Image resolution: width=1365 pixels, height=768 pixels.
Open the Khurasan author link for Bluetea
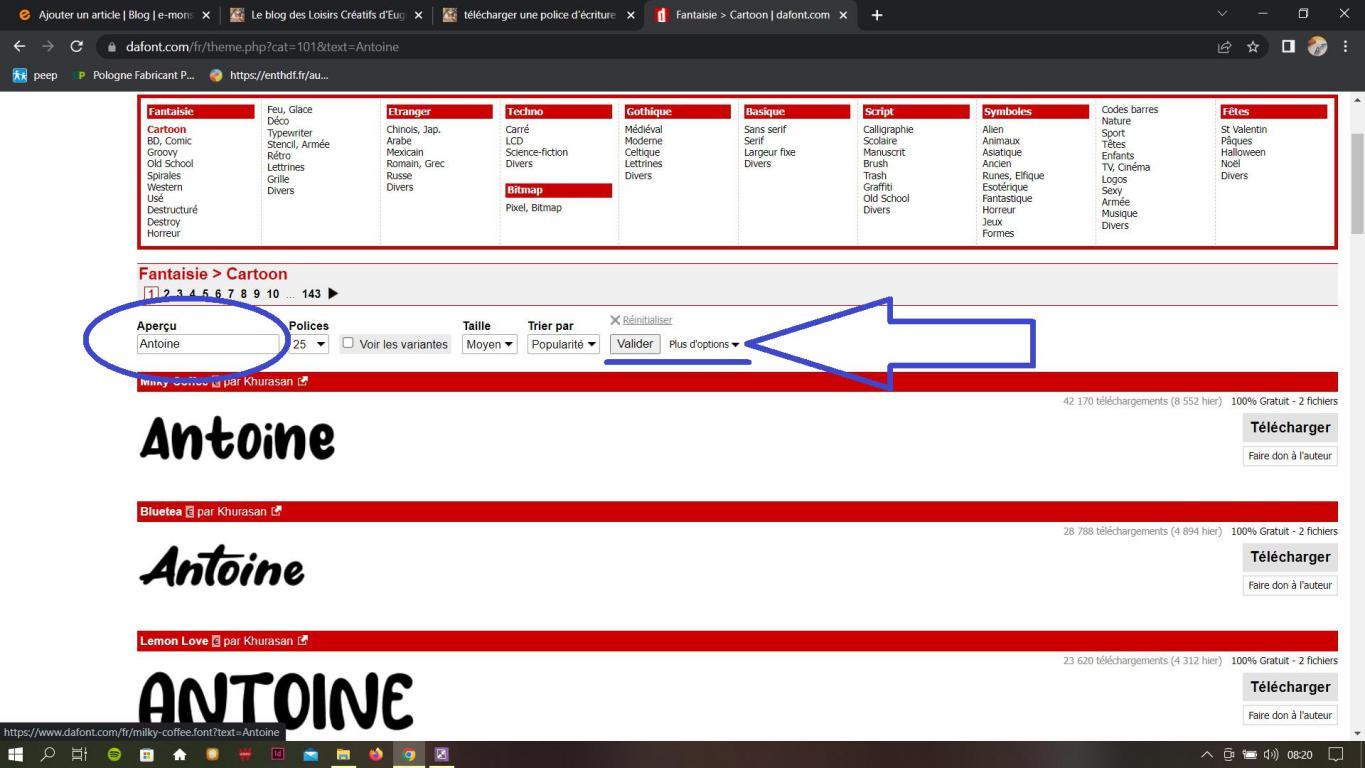click(242, 512)
